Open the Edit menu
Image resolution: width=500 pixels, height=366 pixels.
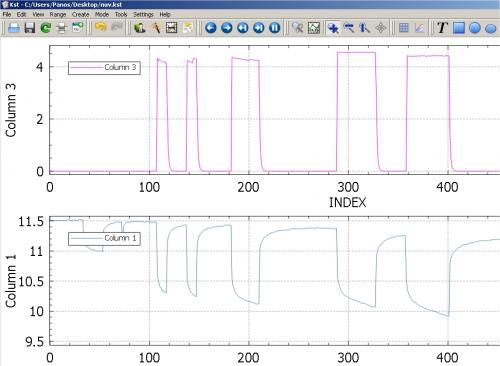pos(21,14)
